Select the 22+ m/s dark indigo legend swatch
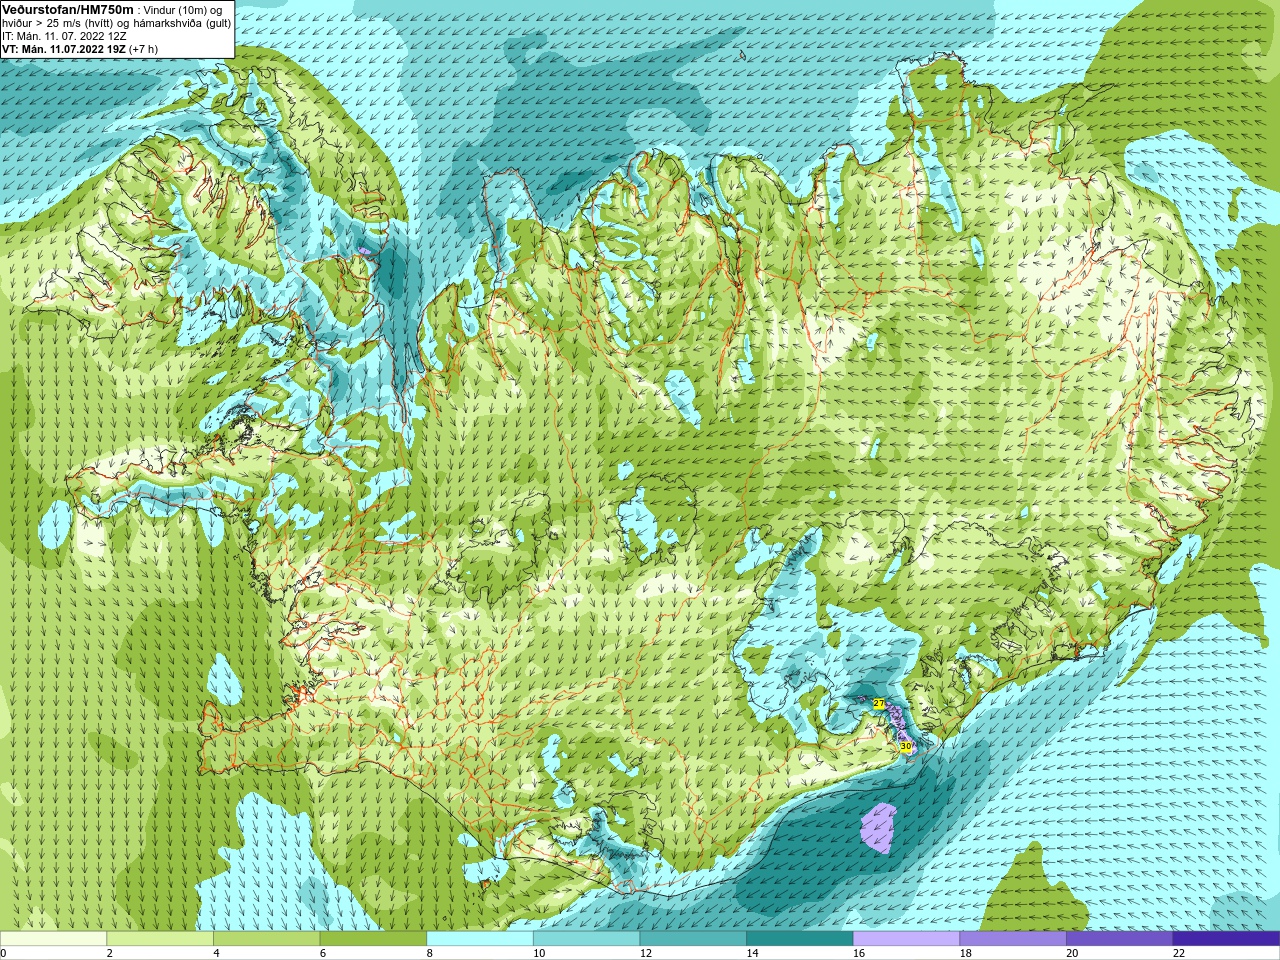Viewport: 1280px width, 960px height. tap(1226, 939)
